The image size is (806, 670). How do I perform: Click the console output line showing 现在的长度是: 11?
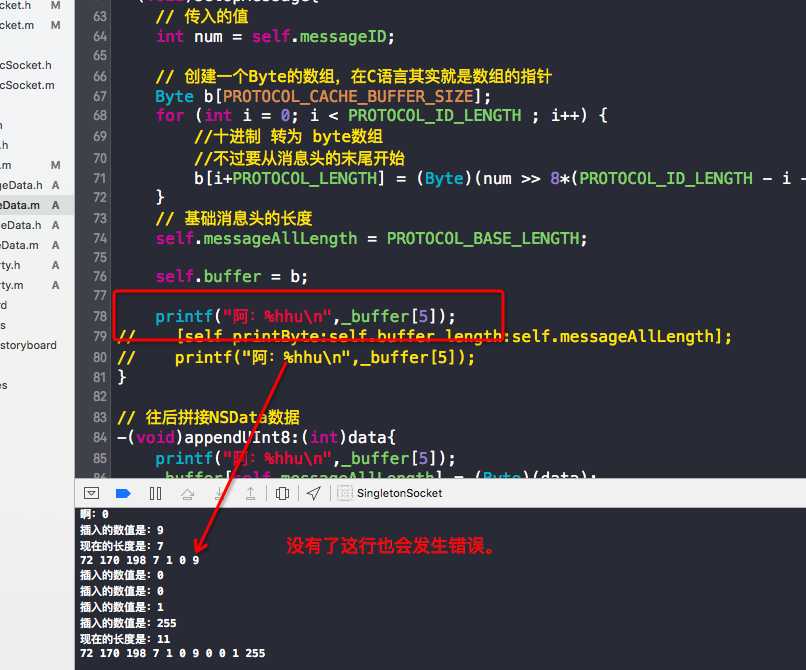pos(125,639)
